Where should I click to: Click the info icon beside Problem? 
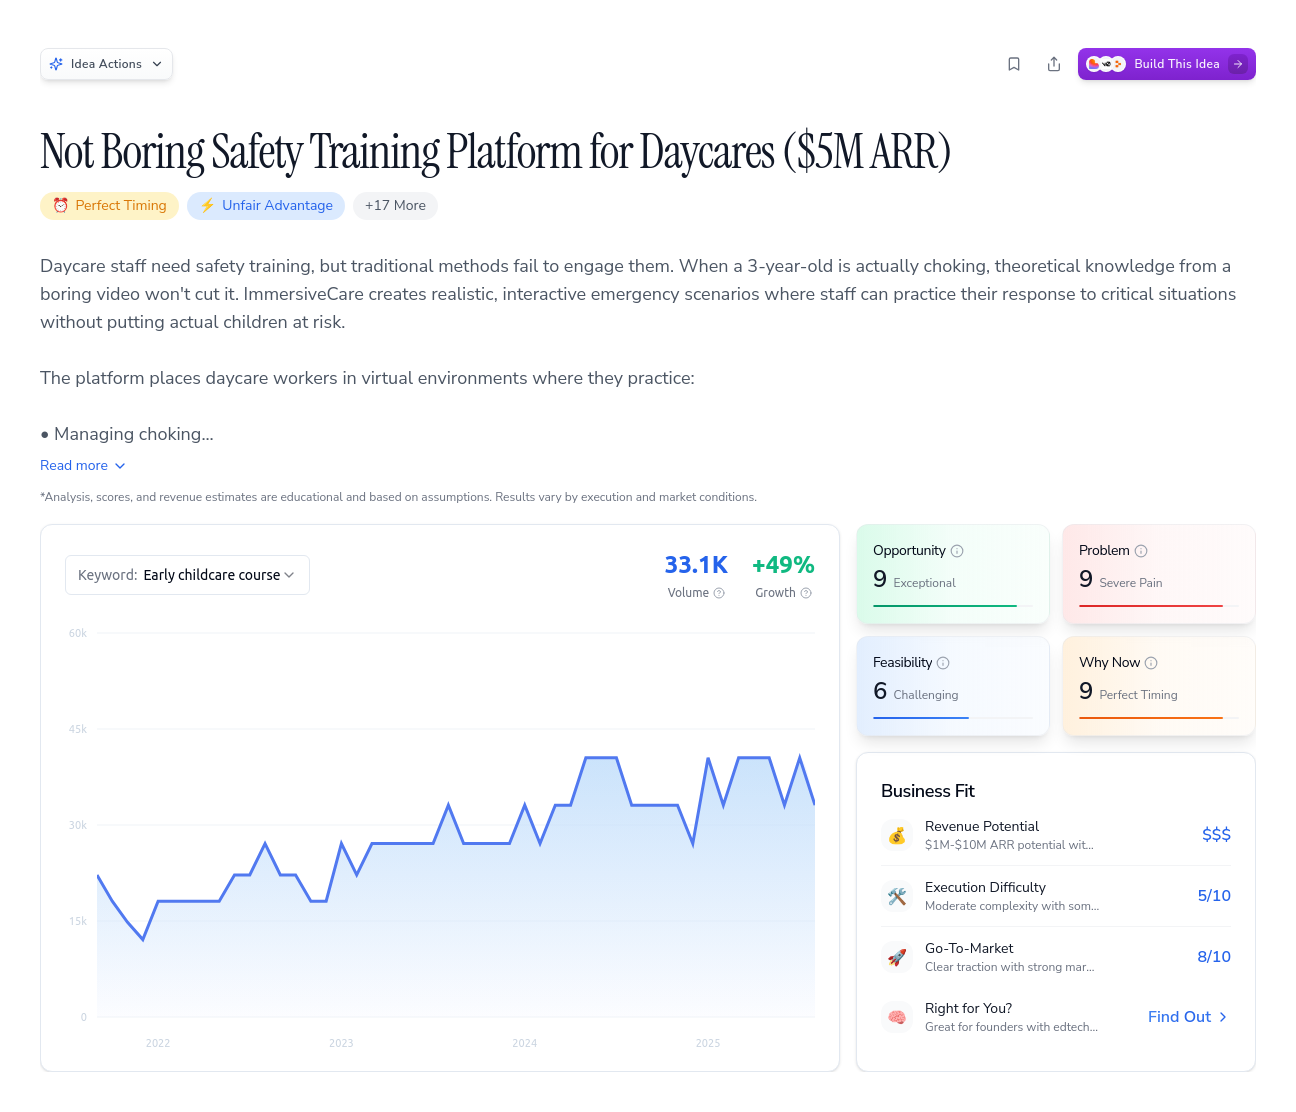[1141, 551]
